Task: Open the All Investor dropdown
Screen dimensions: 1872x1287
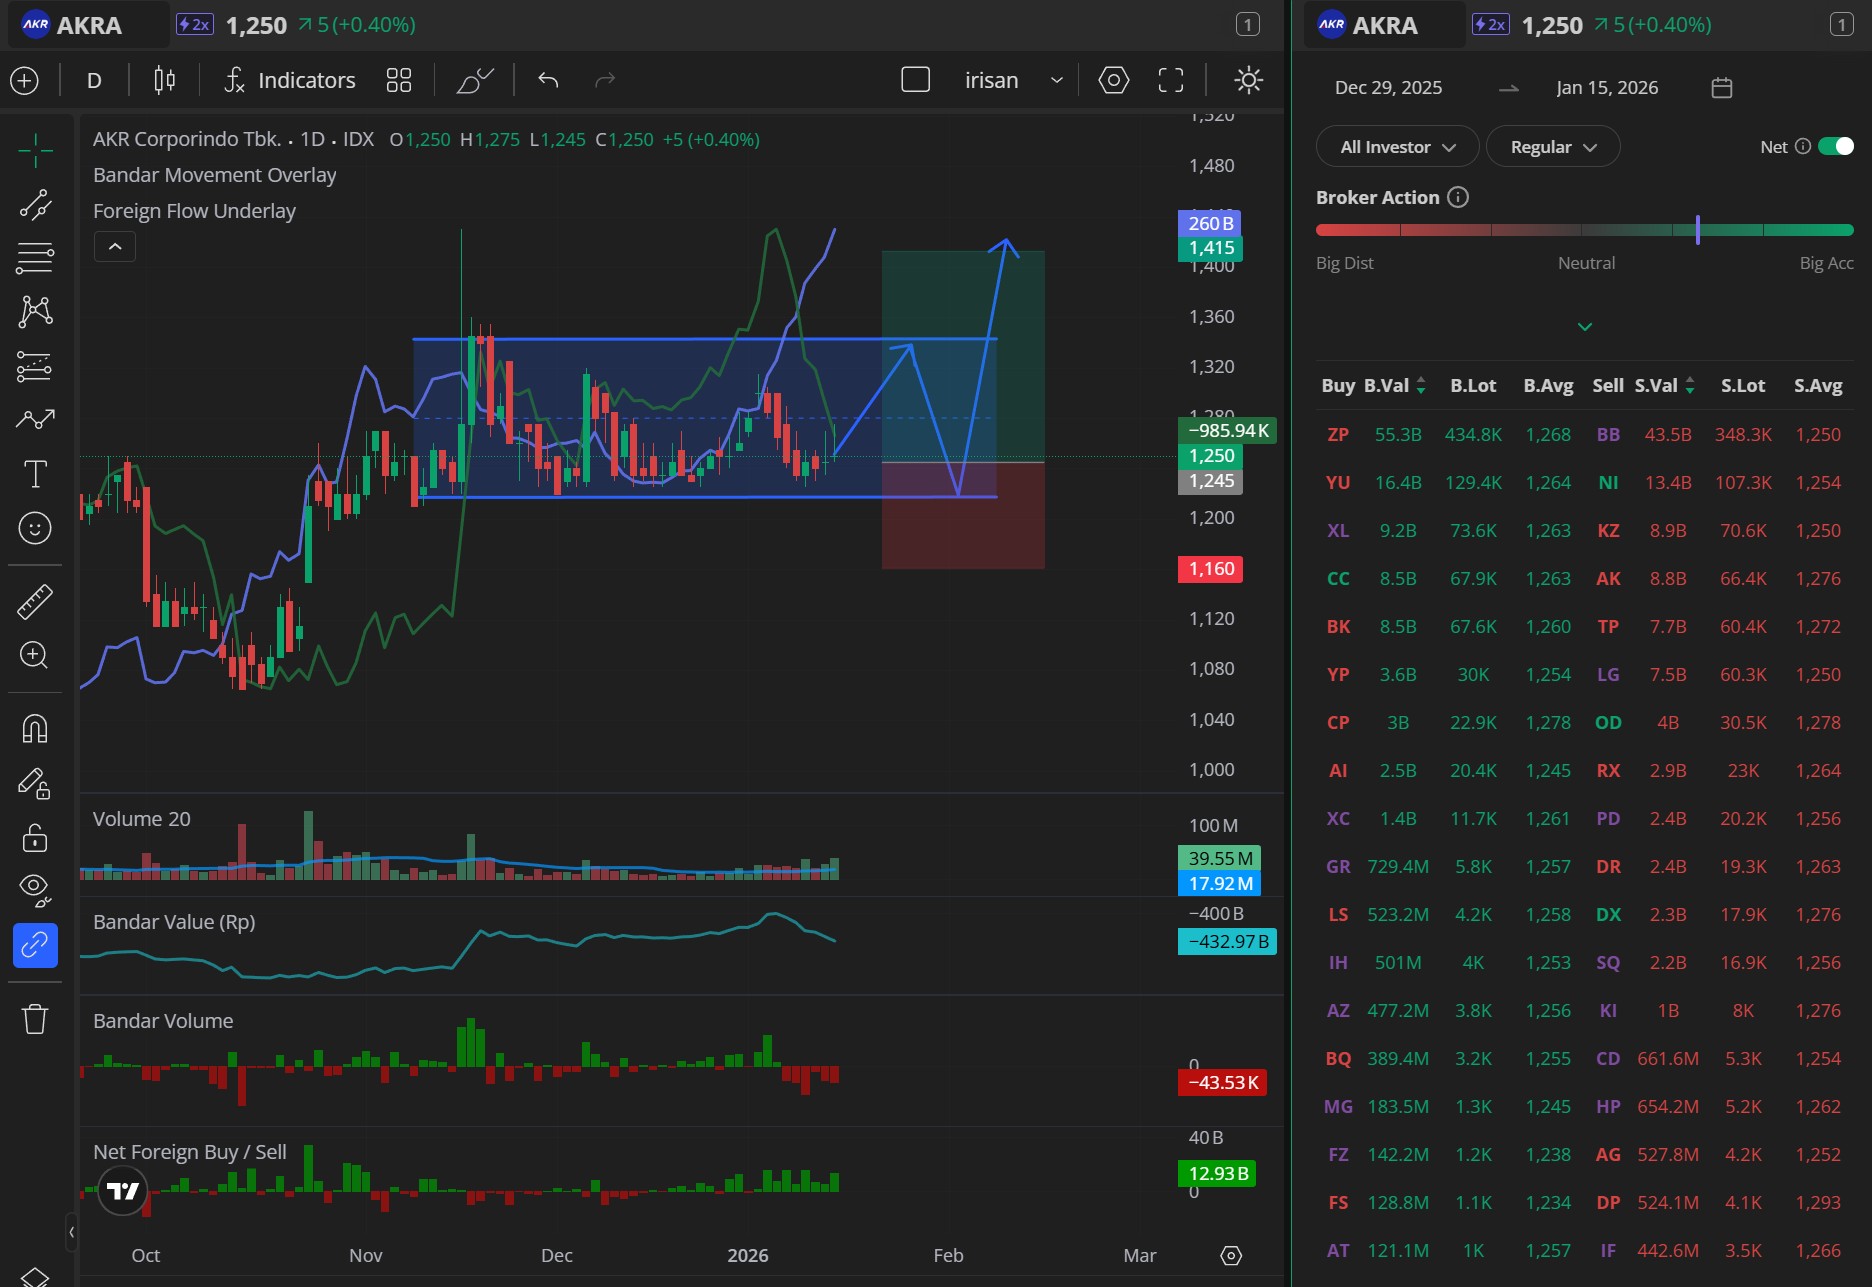Action: pyautogui.click(x=1396, y=147)
